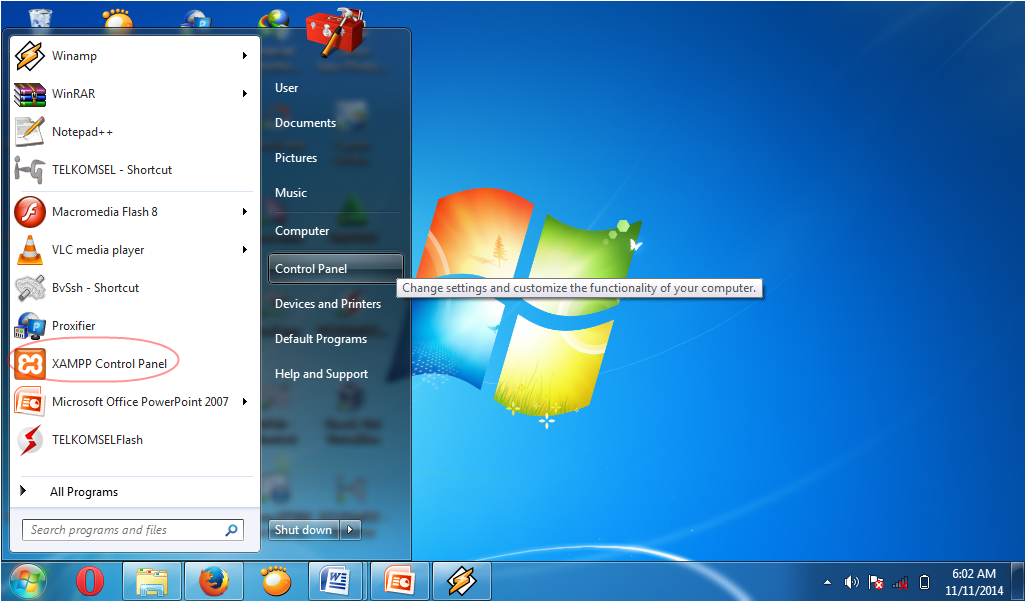The width and height of the screenshot is (1026, 602).
Task: Click the Opera icon in the taskbar
Action: coord(90,580)
